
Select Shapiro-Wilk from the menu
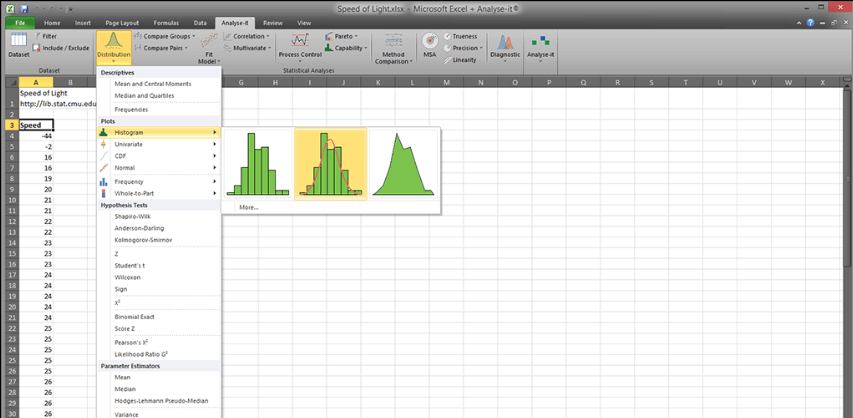(134, 216)
